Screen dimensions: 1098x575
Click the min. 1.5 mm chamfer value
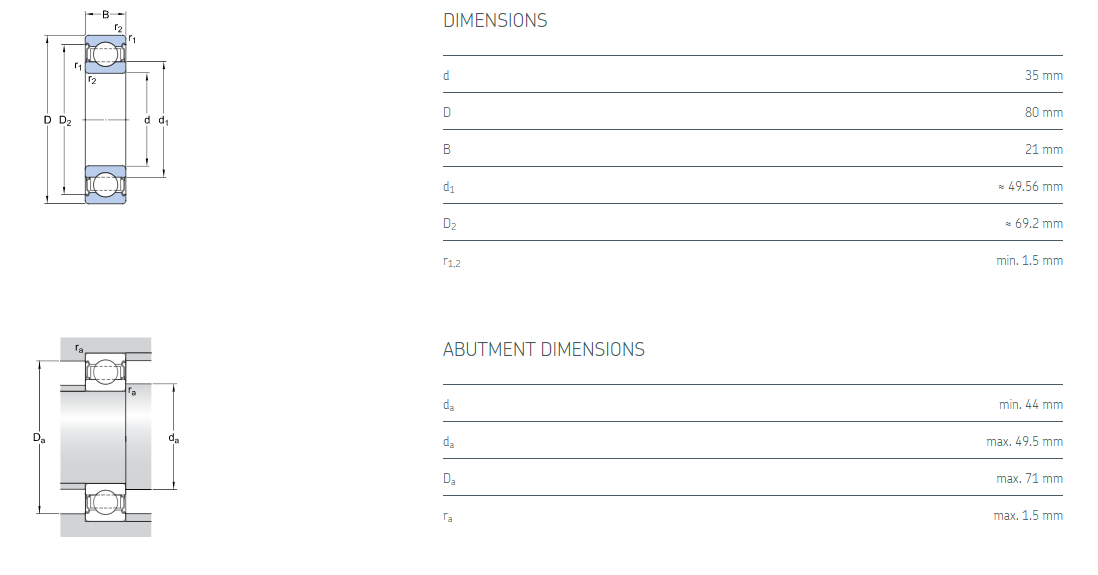click(1030, 260)
